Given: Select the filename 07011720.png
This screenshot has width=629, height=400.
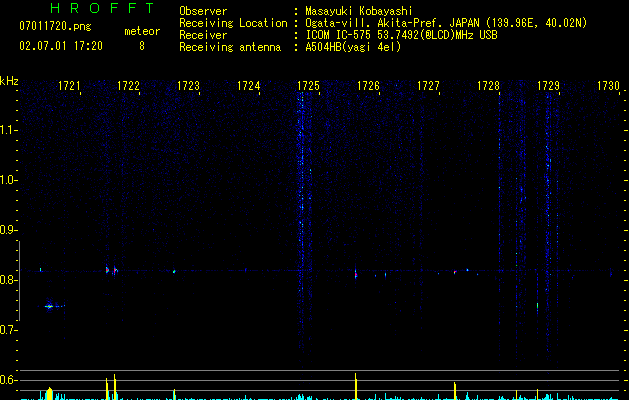Looking at the screenshot, I should pos(55,26).
